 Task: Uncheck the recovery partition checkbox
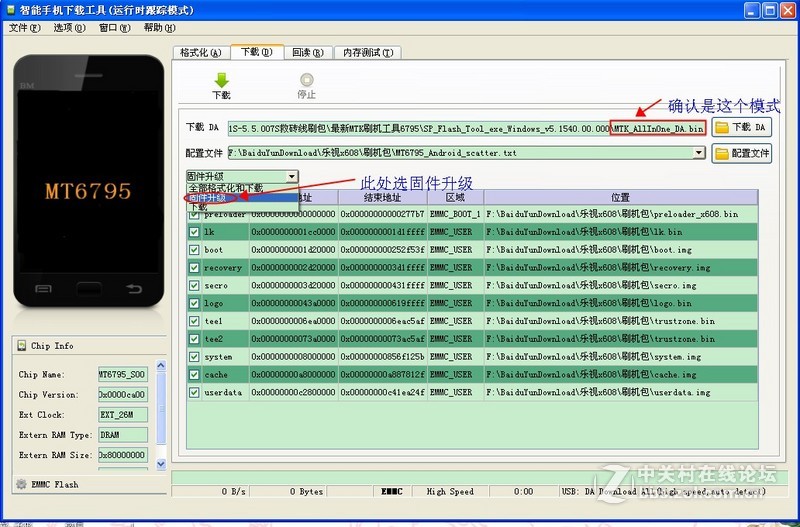(x=194, y=267)
